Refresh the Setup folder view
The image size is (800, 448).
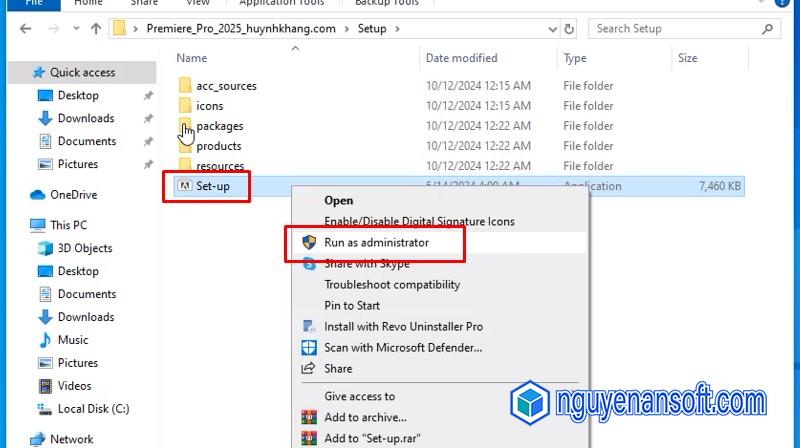[x=569, y=29]
